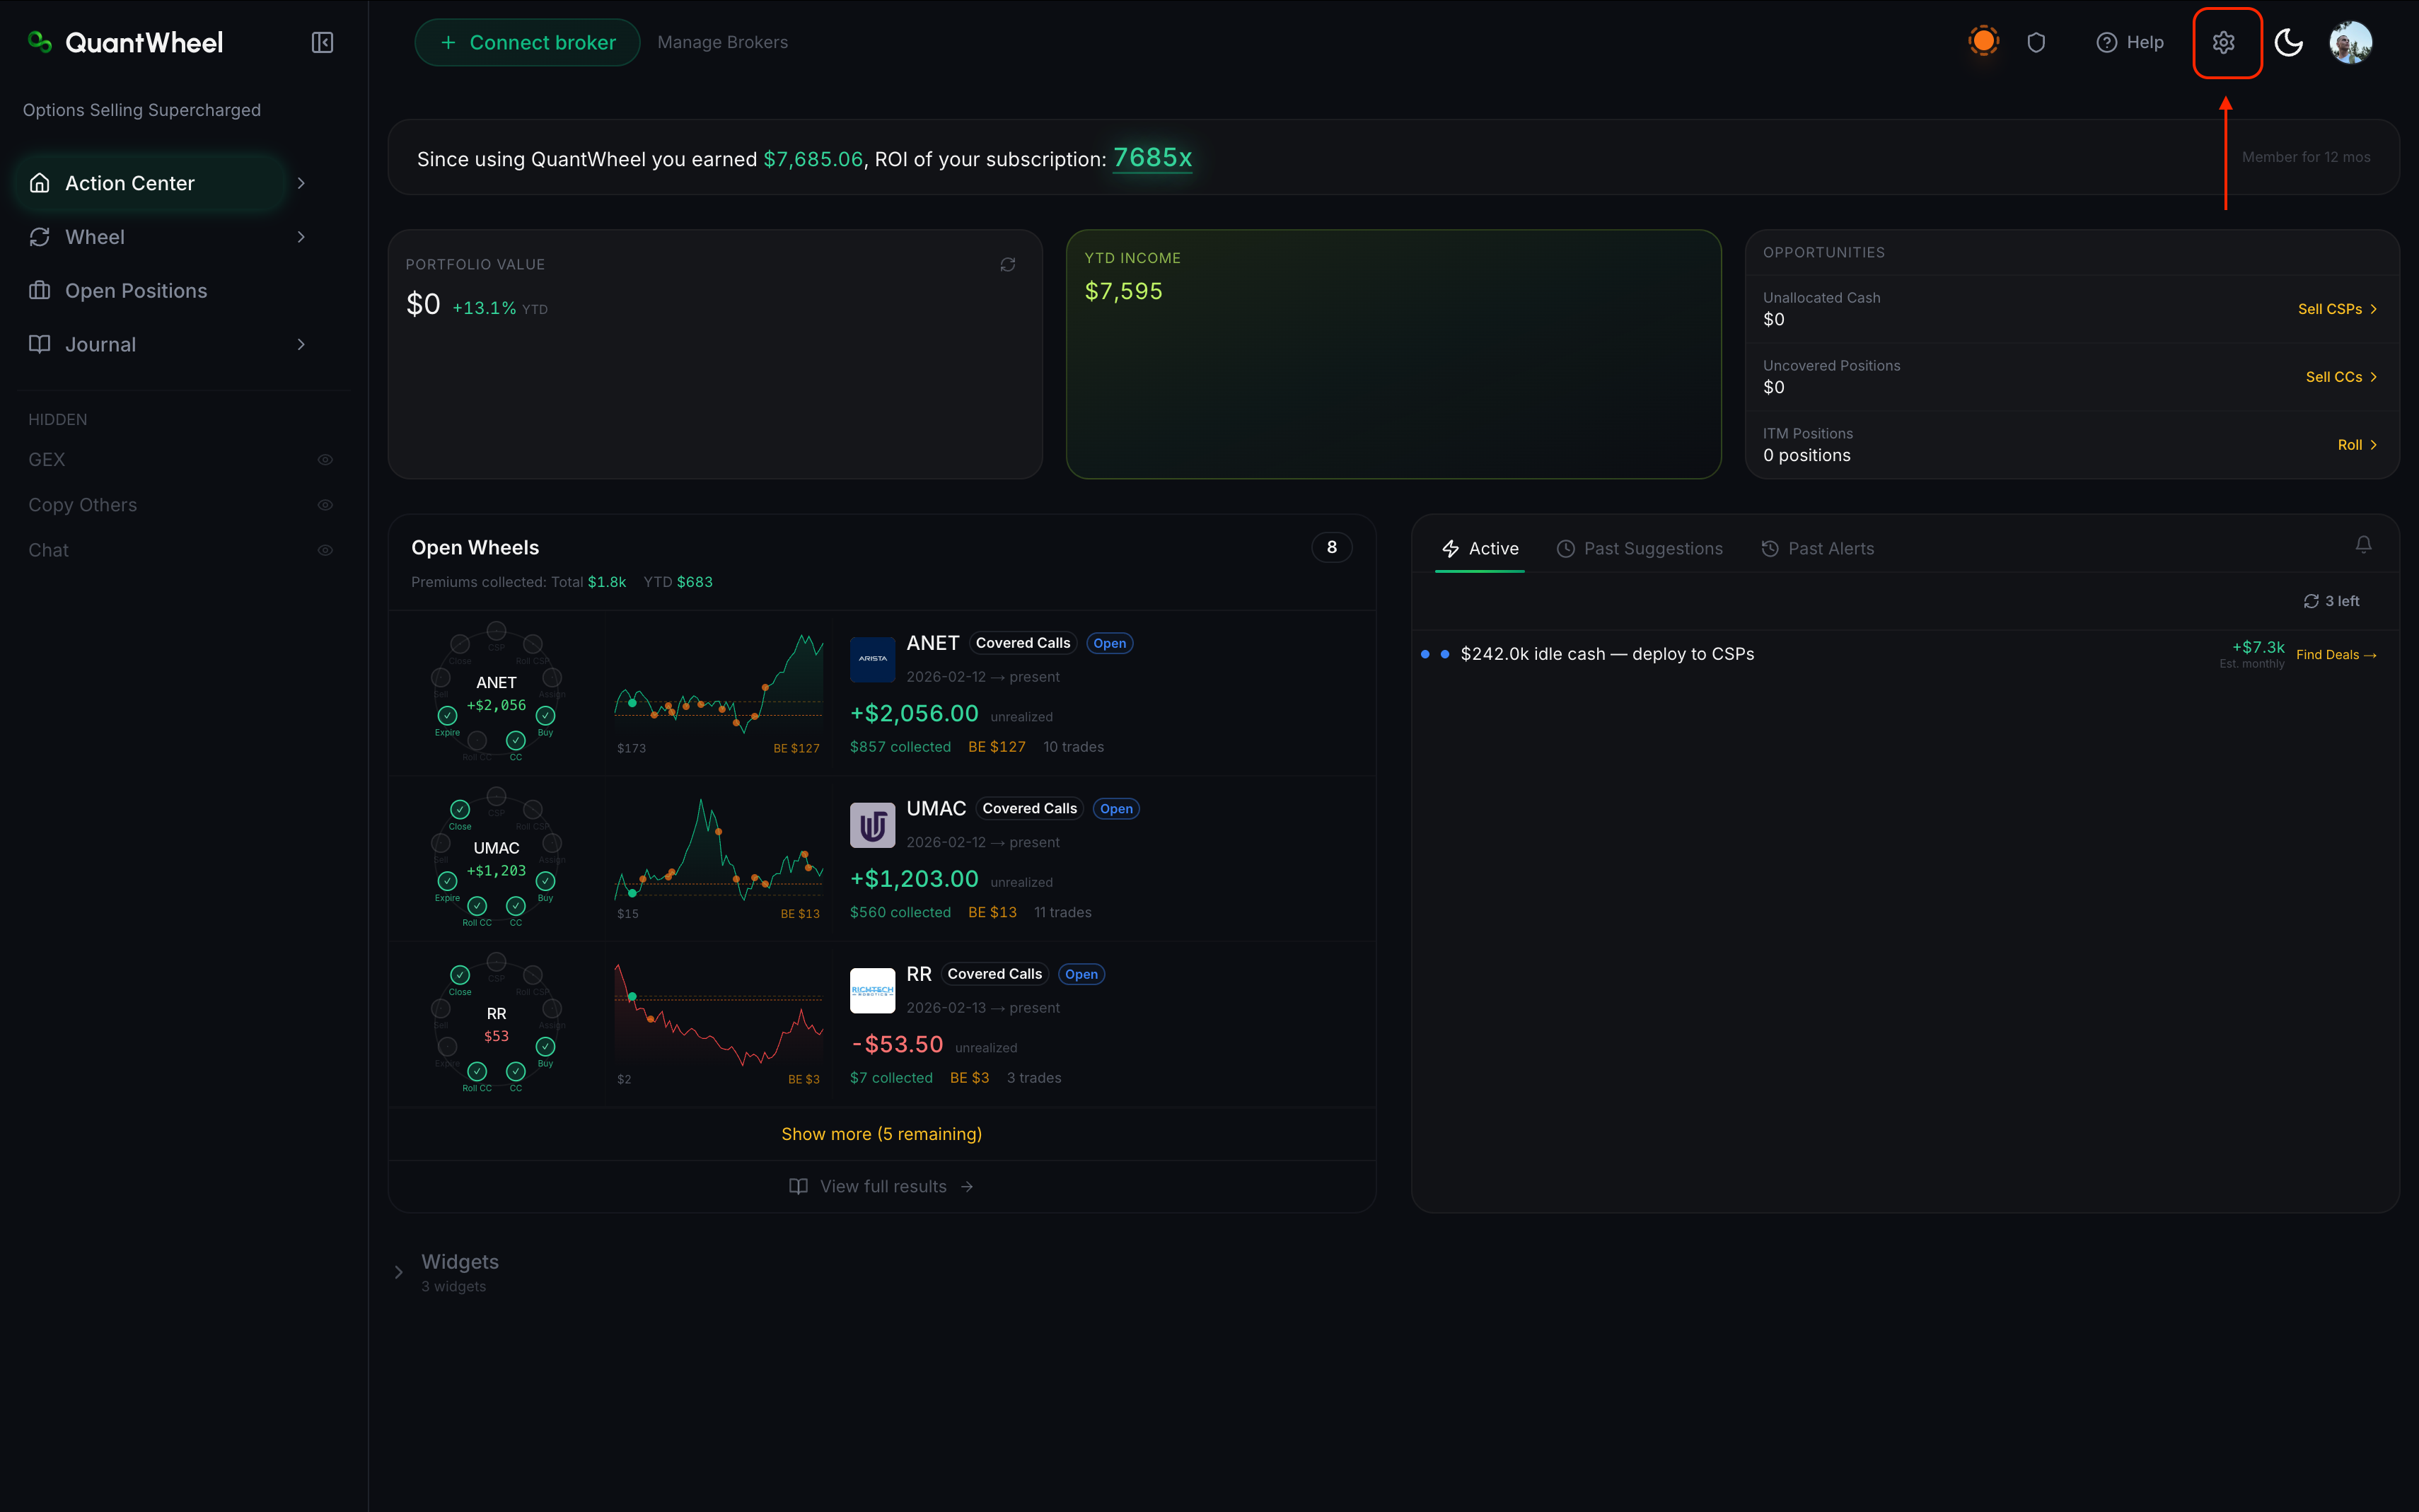Click UMAC Covered Calls badge
Viewport: 2419px width, 1512px height.
click(x=1030, y=808)
